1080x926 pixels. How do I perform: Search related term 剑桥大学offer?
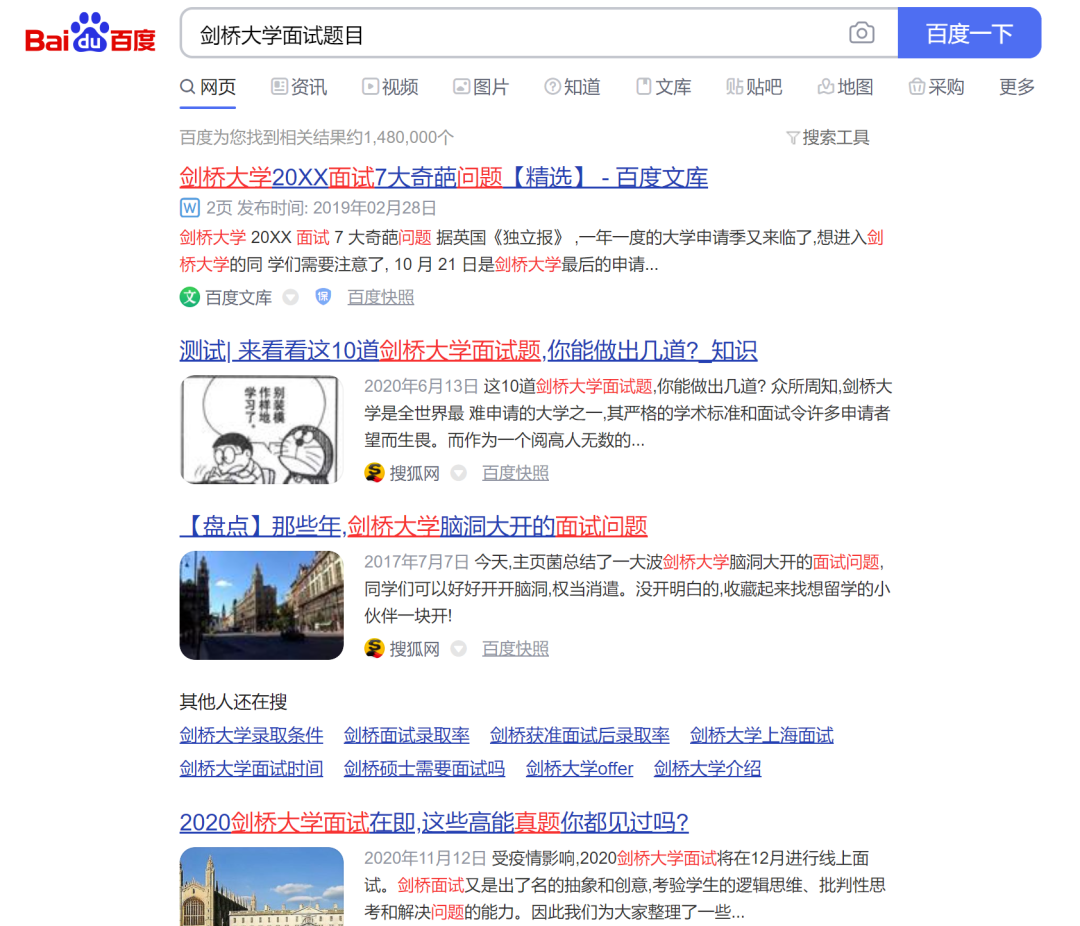tap(579, 768)
